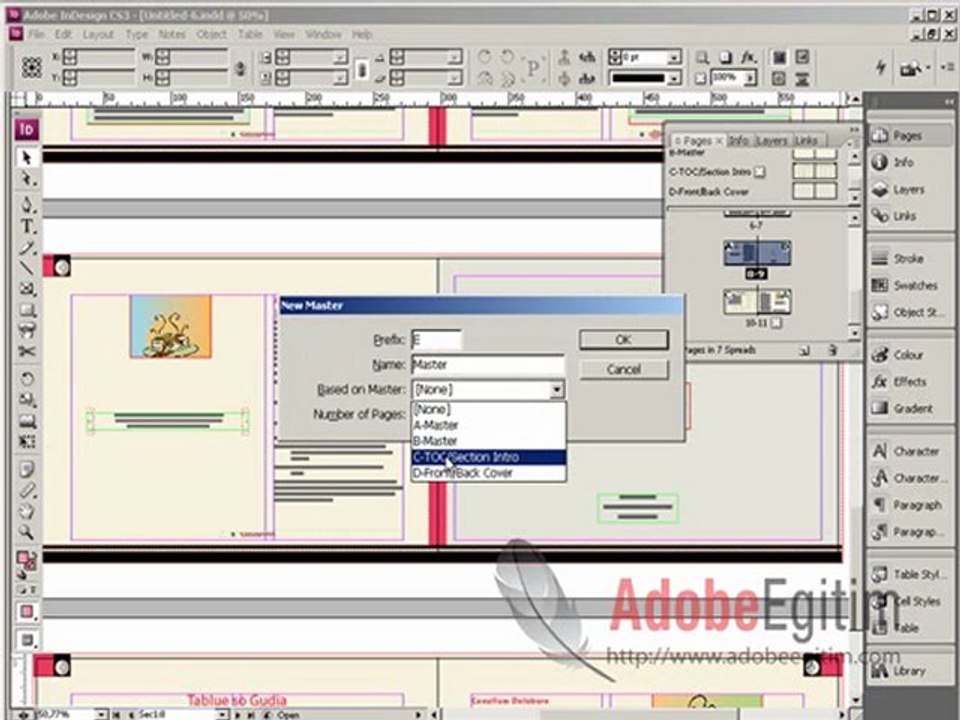The height and width of the screenshot is (720, 960).
Task: Open the Layout menu
Action: [x=99, y=34]
